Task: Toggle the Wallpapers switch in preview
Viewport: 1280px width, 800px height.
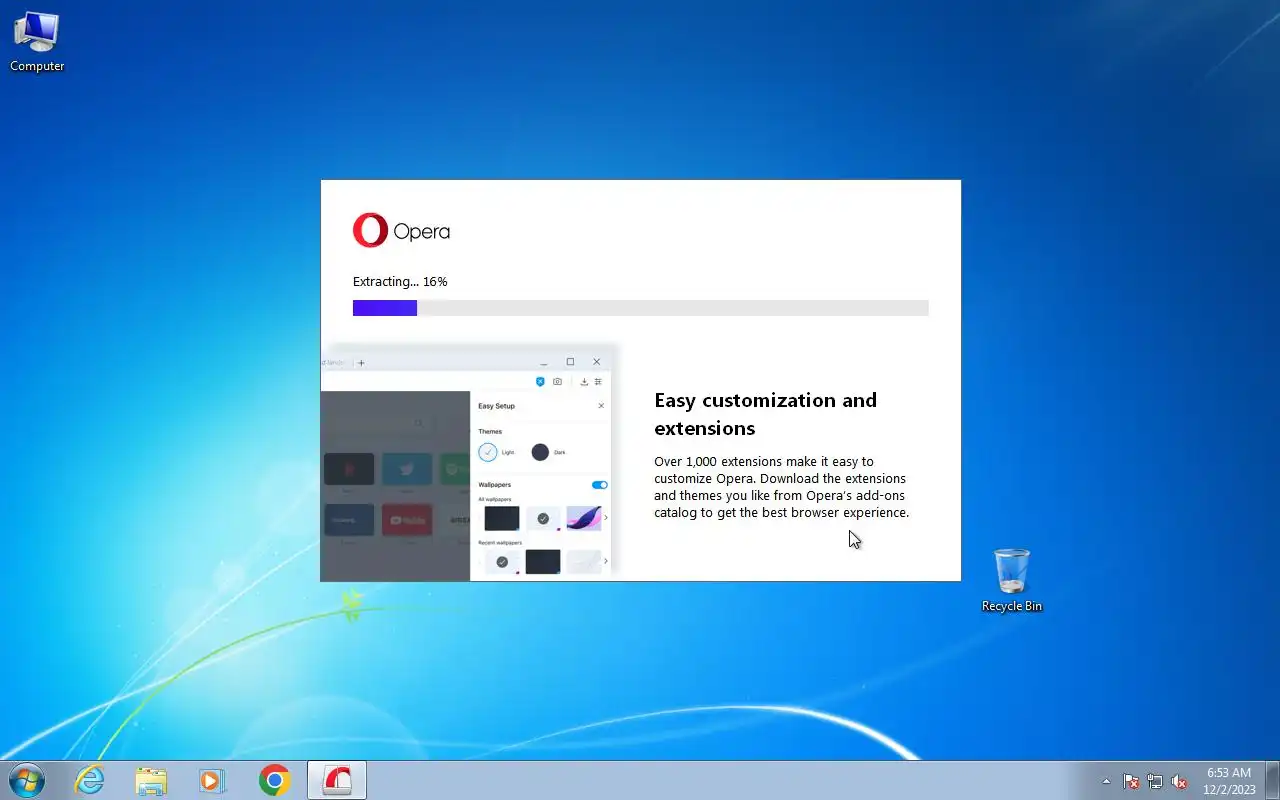Action: tap(599, 485)
